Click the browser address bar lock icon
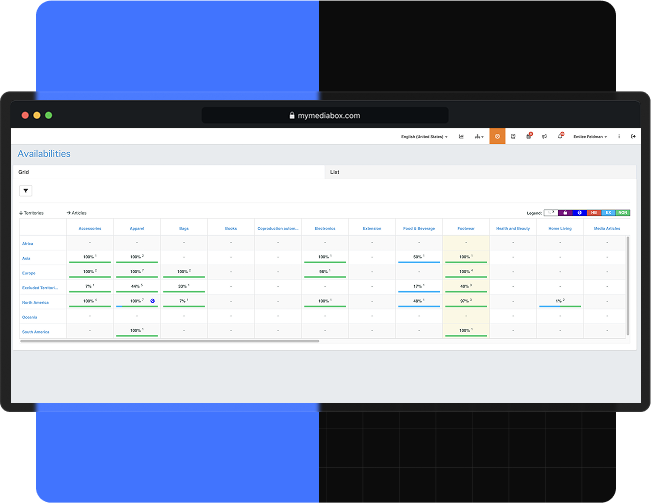 293,115
